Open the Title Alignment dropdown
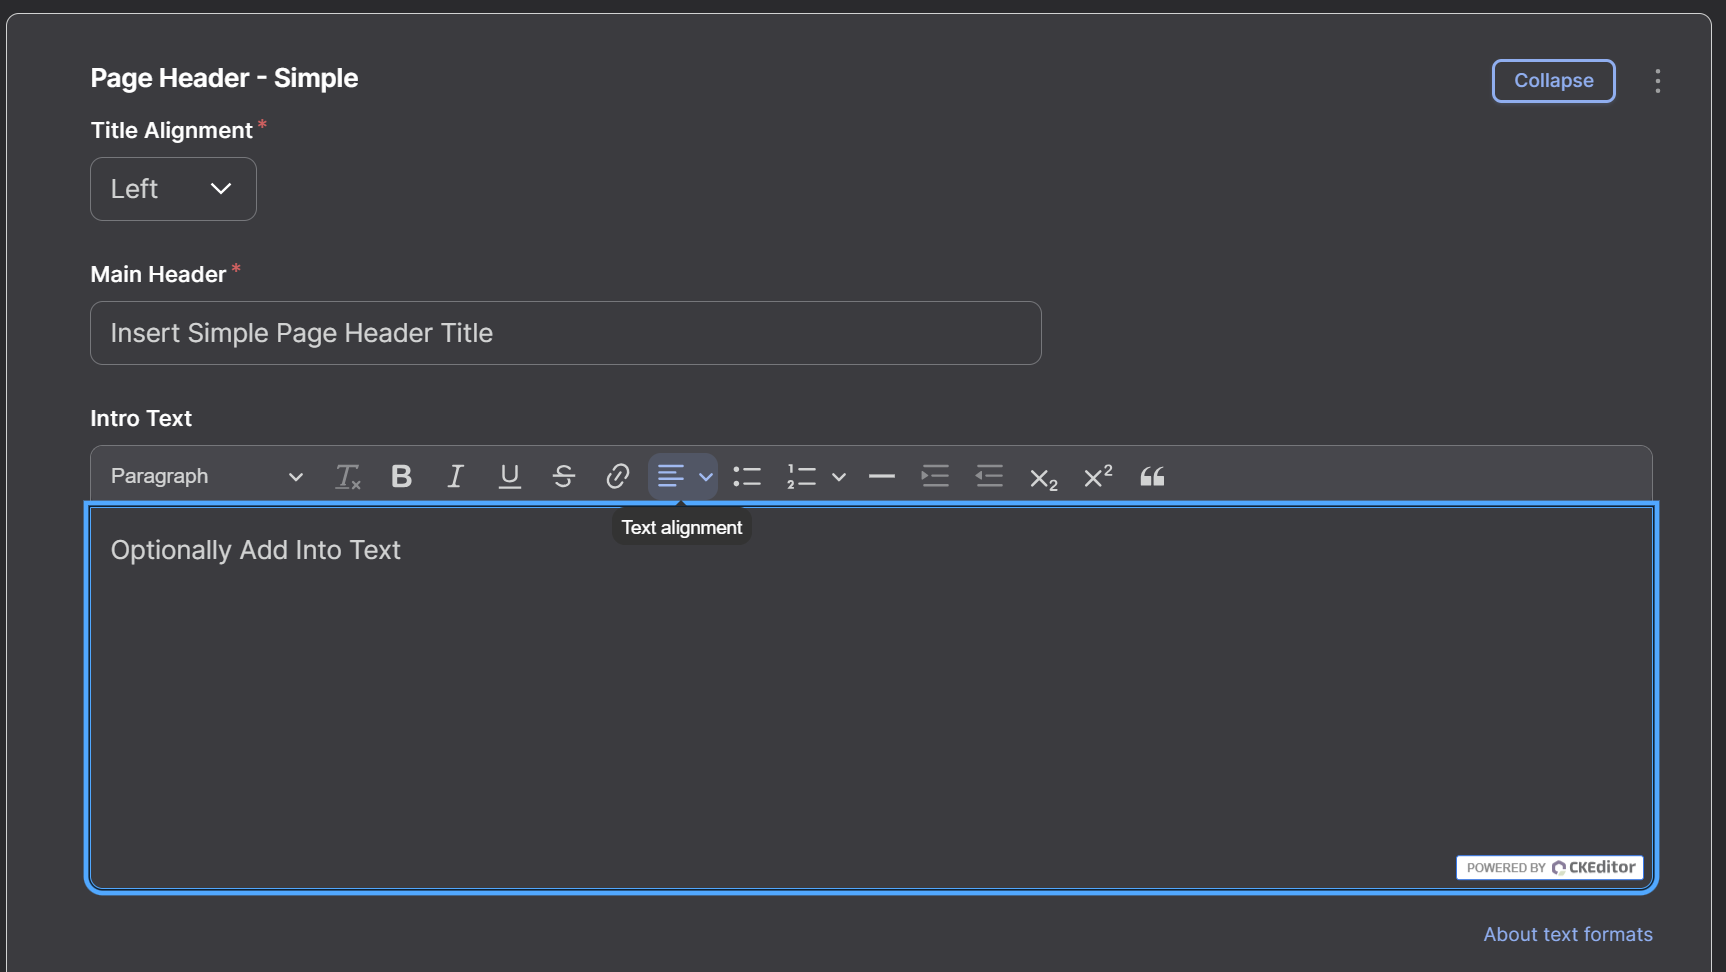The height and width of the screenshot is (972, 1726). pyautogui.click(x=173, y=189)
